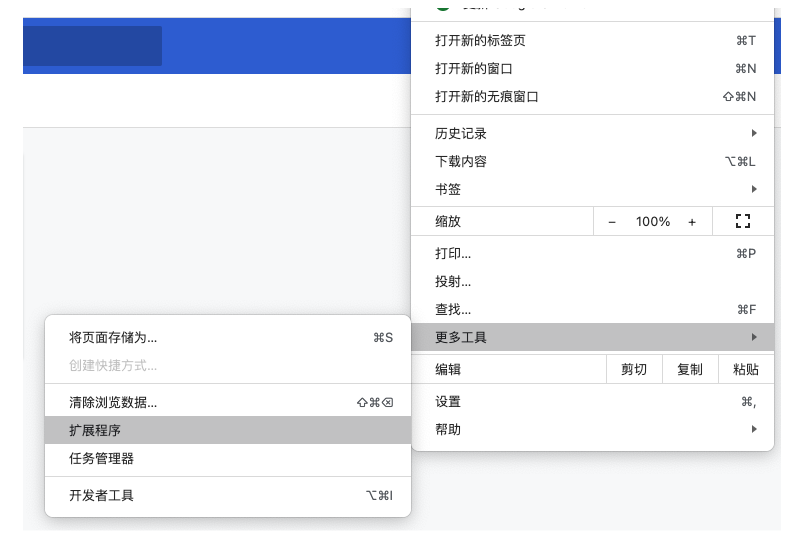Select 打开新的窗口 from the menu
Image resolution: width=786 pixels, height=539 pixels.
tap(474, 69)
